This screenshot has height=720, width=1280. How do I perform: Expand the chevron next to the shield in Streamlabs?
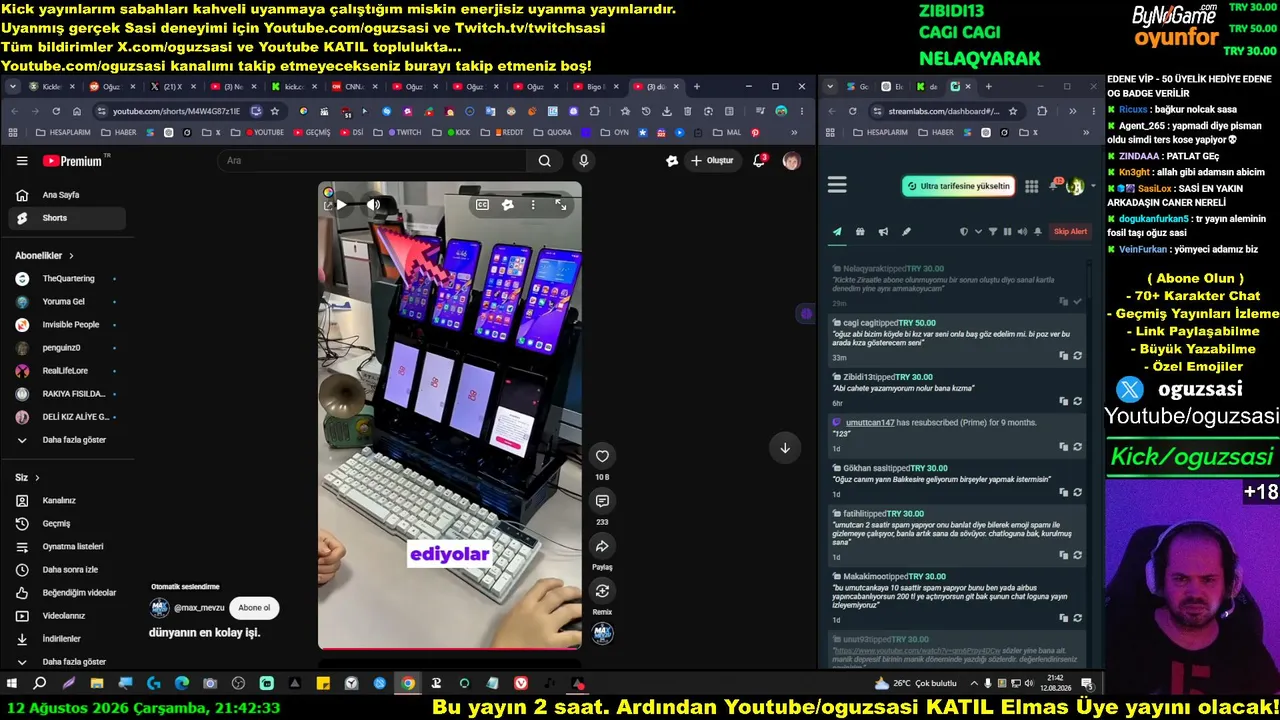pos(978,232)
